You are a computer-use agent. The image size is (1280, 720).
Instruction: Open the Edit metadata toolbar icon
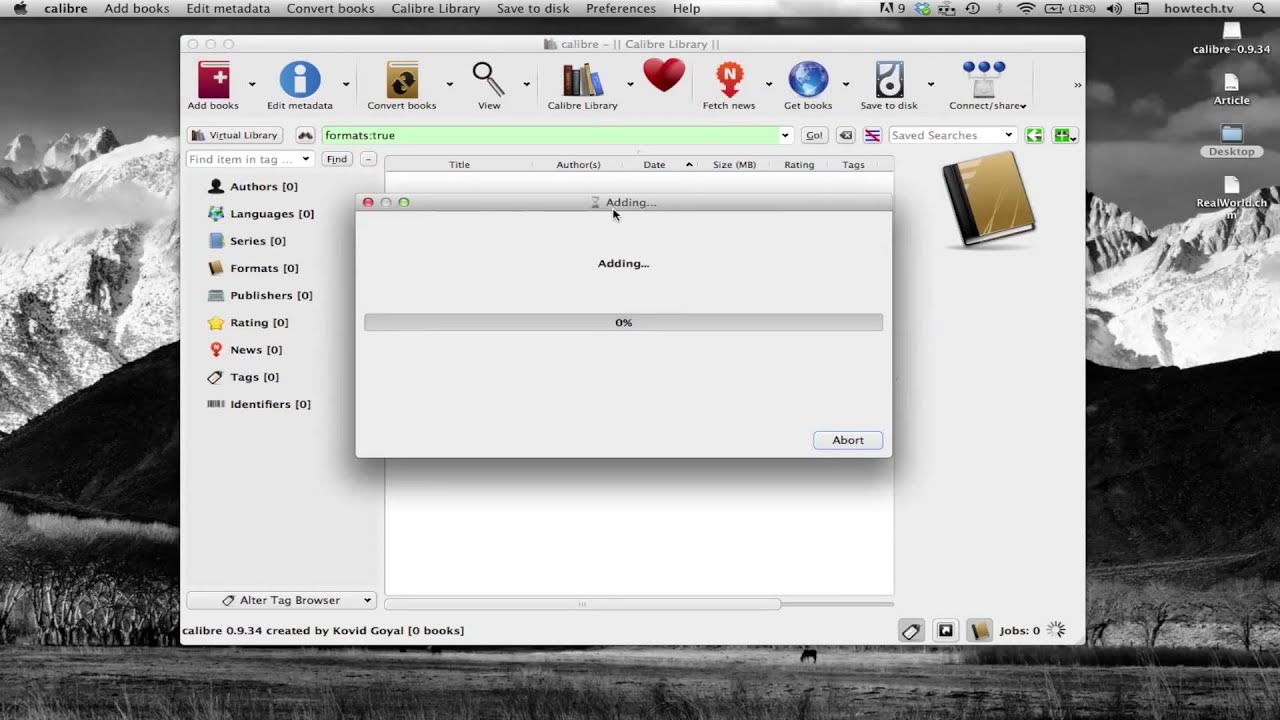(299, 79)
